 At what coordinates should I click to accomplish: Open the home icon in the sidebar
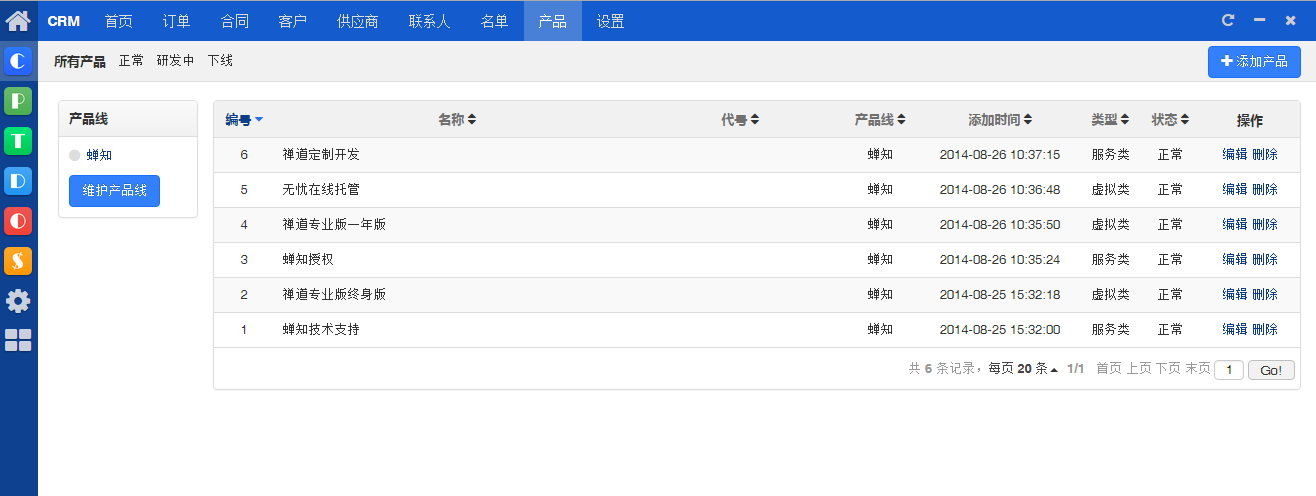pos(18,20)
